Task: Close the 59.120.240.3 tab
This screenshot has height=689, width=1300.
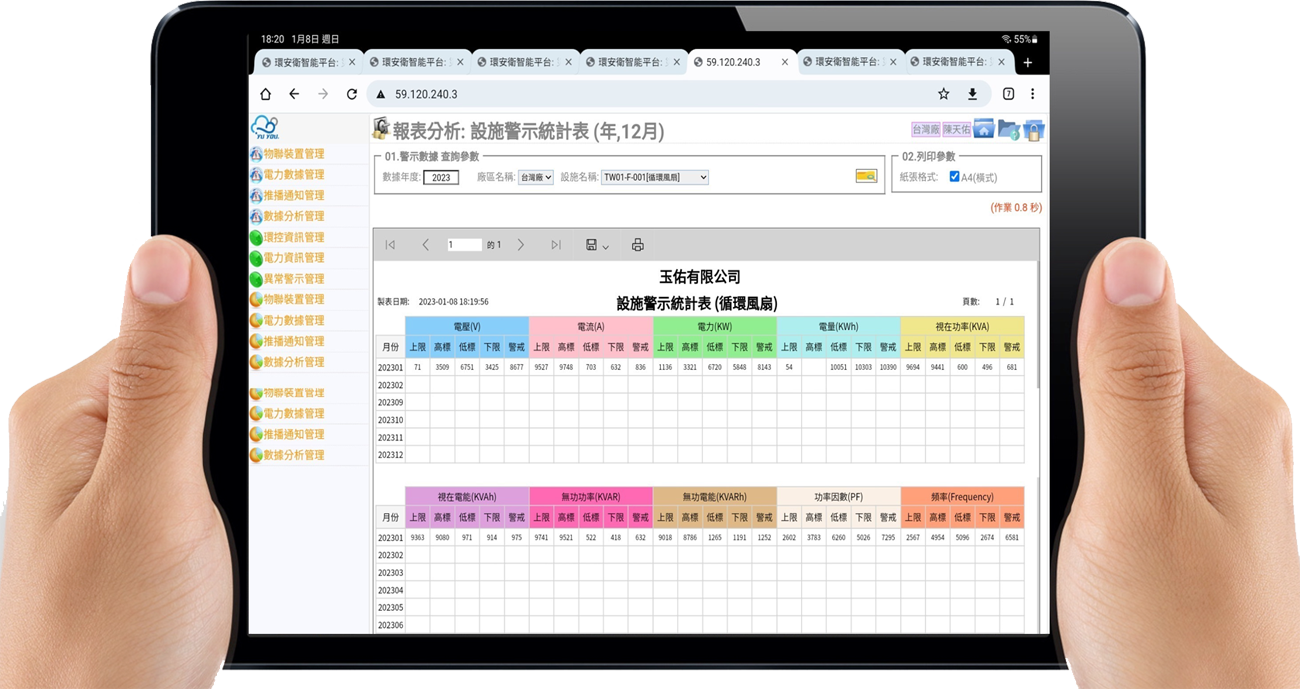Action: (x=785, y=62)
